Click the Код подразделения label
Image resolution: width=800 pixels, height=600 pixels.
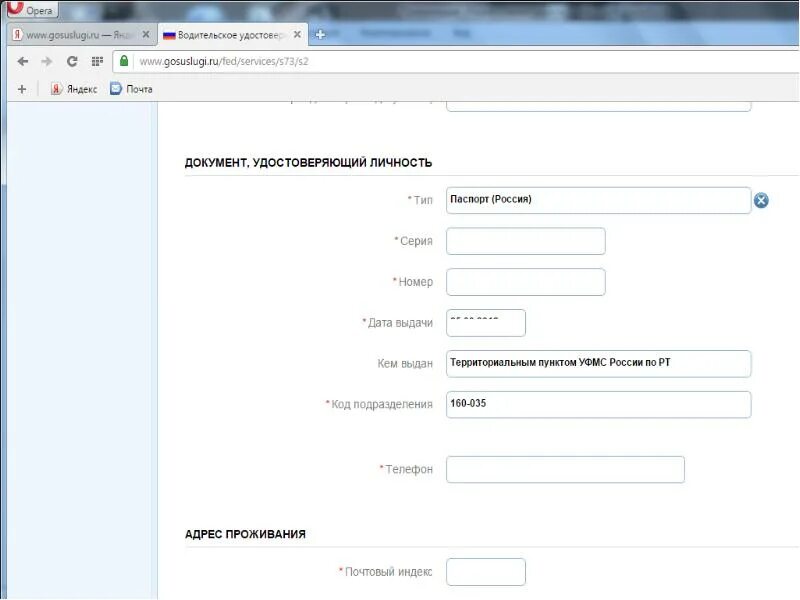click(382, 404)
